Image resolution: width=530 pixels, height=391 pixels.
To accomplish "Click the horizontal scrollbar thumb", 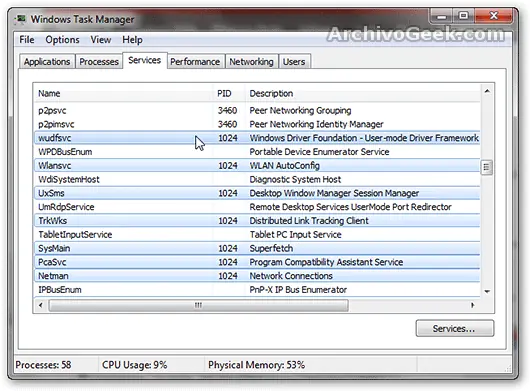I will (198, 305).
